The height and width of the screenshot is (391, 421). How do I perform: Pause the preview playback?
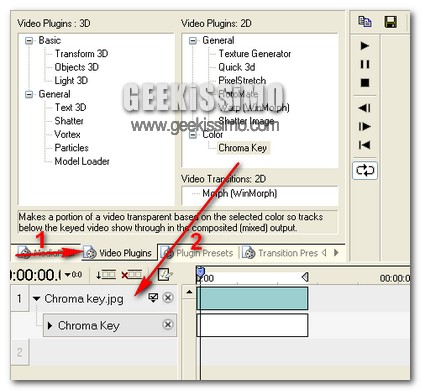[x=365, y=64]
